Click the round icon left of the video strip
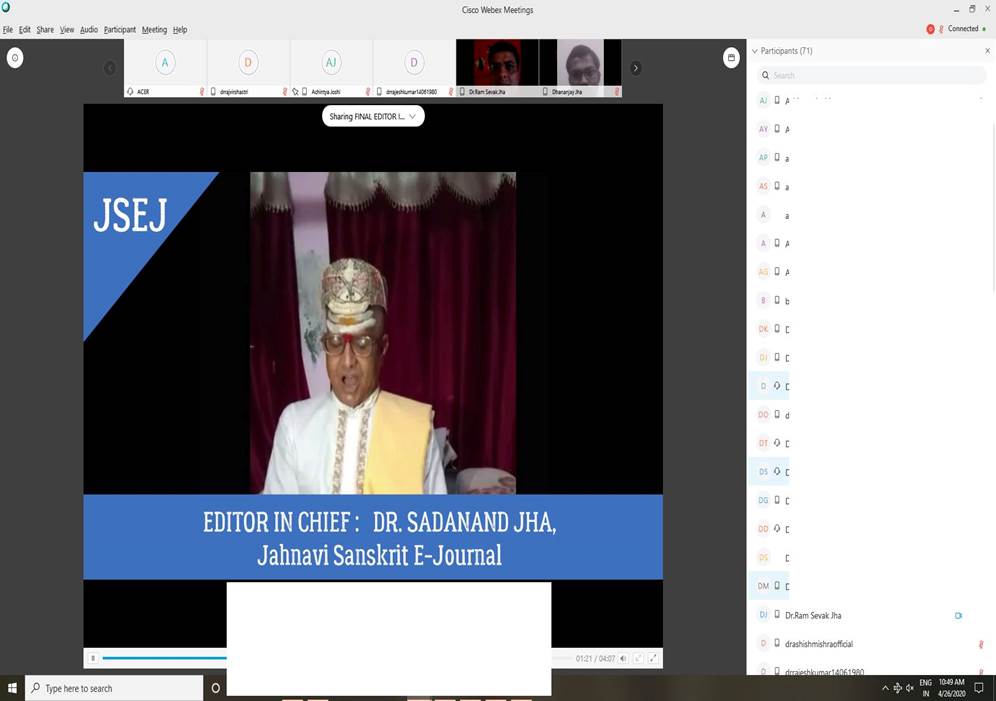The image size is (996, 701). pyautogui.click(x=15, y=58)
